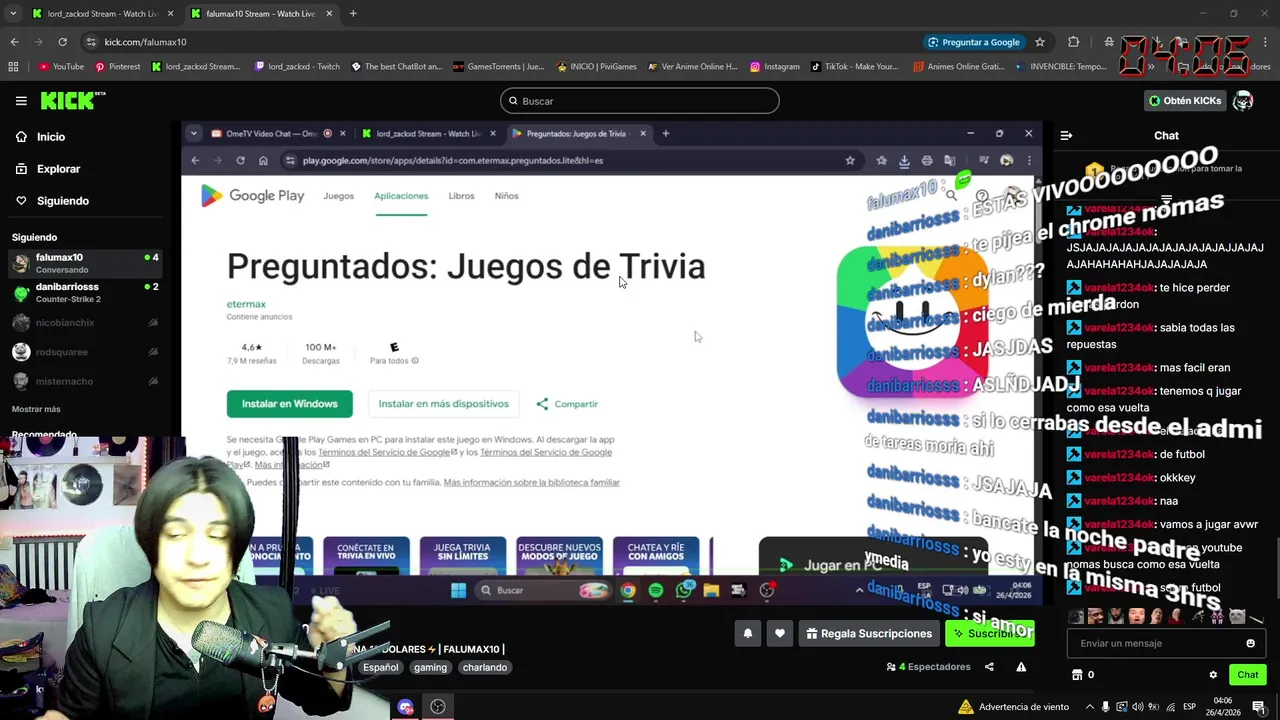Show hidden system tray icons chevron
Image resolution: width=1280 pixels, height=720 pixels.
click(1090, 707)
